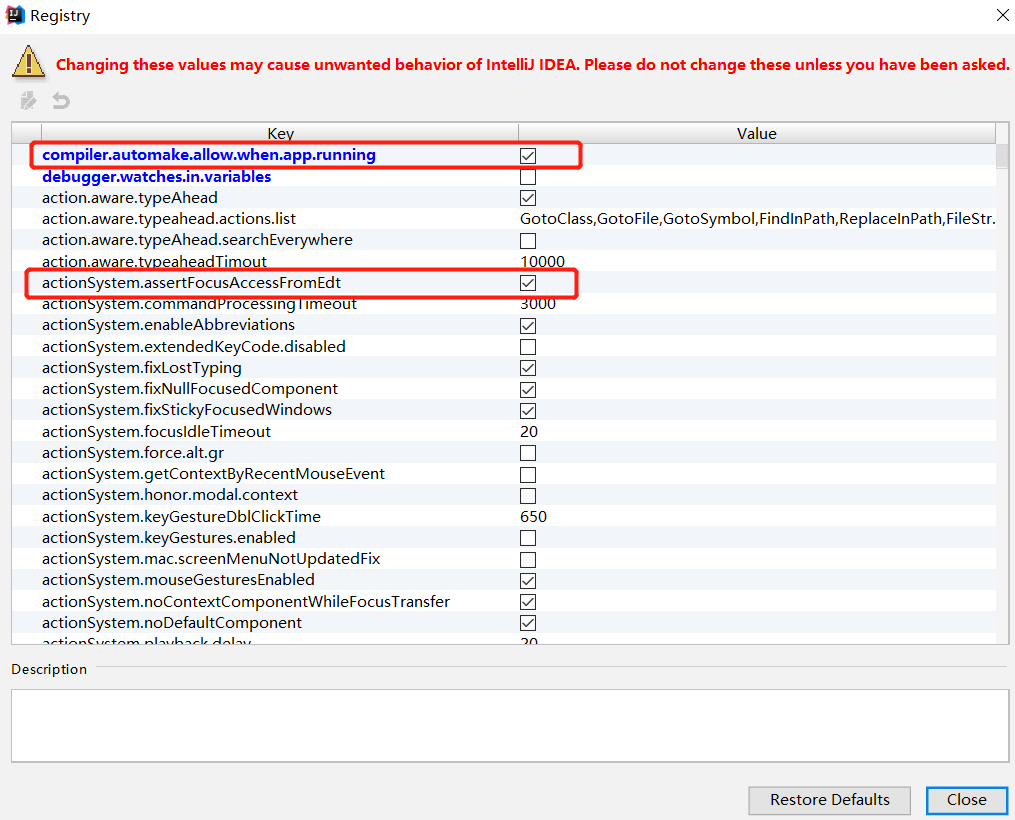
Task: Select actionSystem.fixLostTyping key
Action: [142, 368]
